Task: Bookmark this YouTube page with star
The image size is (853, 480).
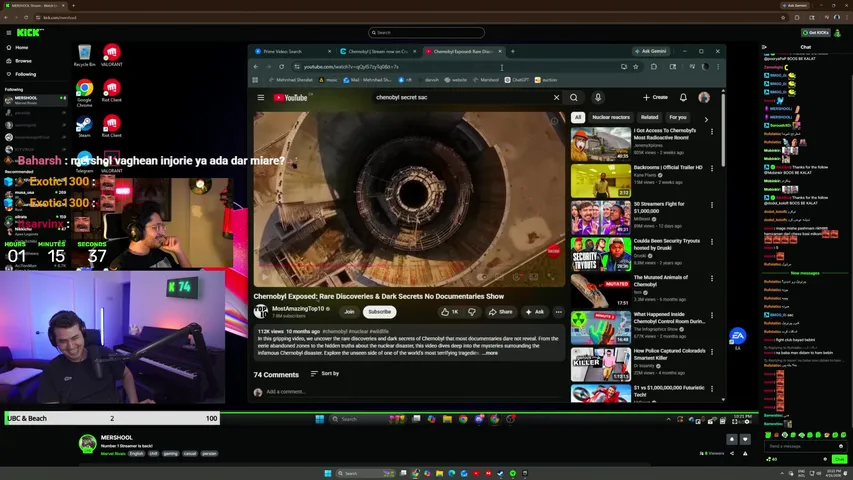Action: tap(635, 66)
